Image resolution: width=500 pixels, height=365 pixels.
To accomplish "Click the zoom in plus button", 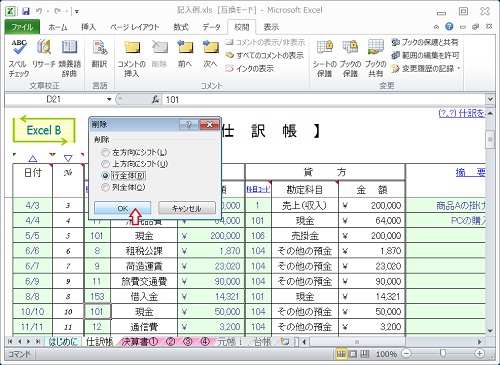I will (479, 354).
